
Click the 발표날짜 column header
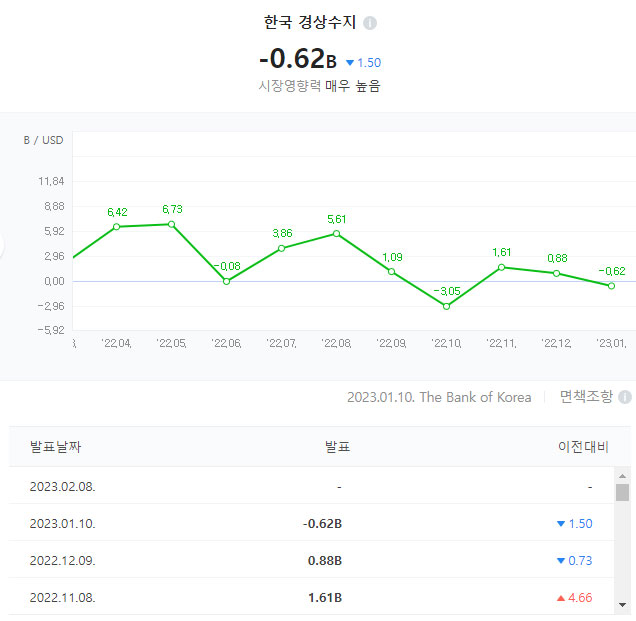click(56, 447)
